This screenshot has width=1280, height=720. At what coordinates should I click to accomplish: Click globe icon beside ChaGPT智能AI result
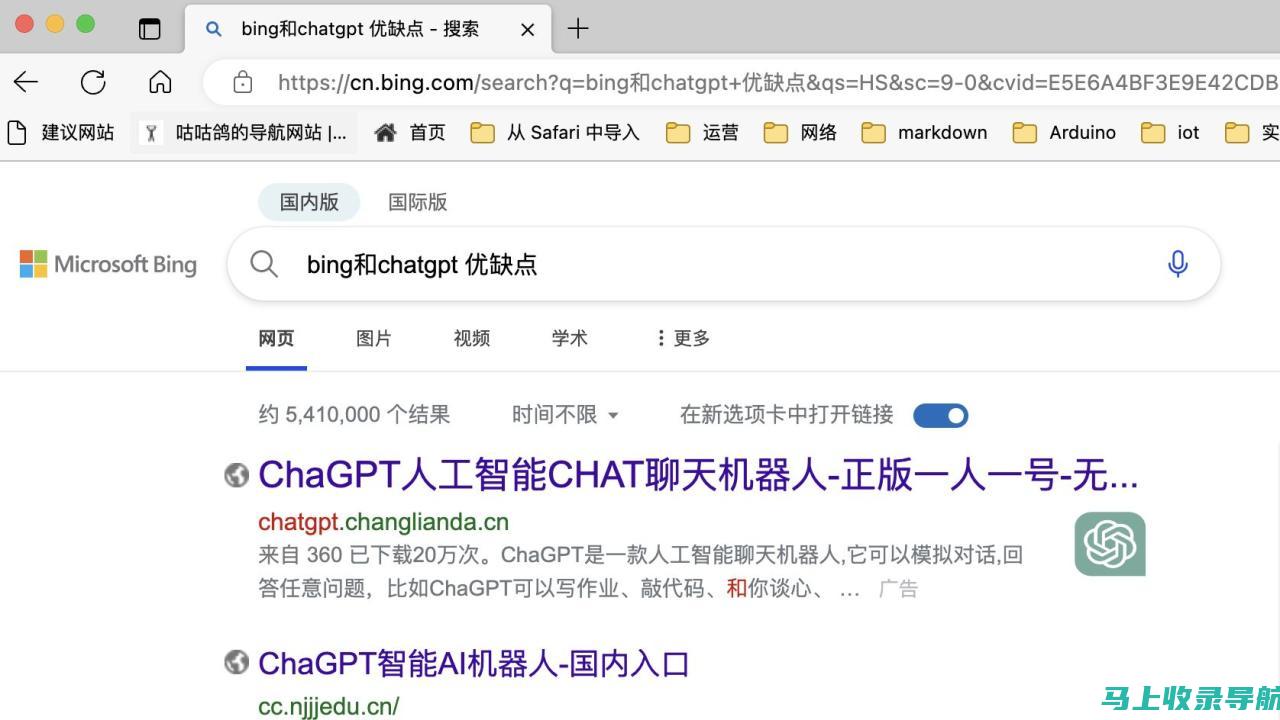click(x=236, y=662)
